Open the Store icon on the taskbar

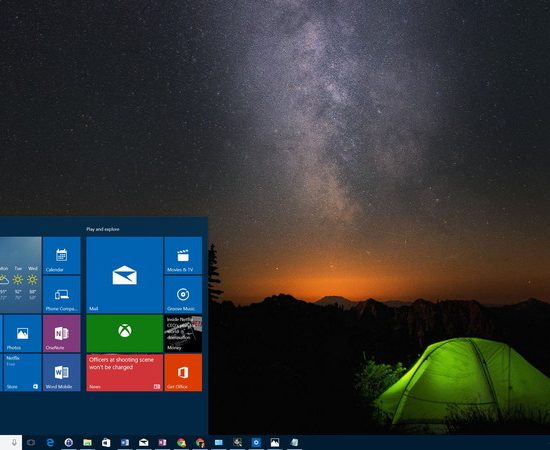[106, 443]
